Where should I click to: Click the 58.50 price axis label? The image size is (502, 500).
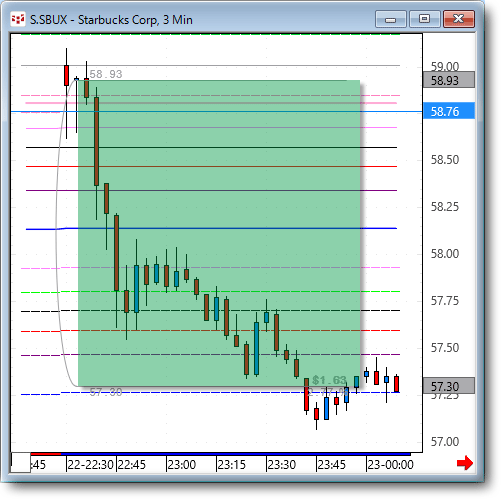(x=445, y=160)
